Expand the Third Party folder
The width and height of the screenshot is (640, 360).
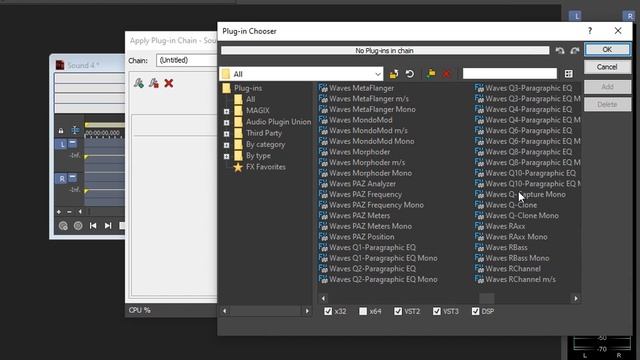[x=227, y=134]
